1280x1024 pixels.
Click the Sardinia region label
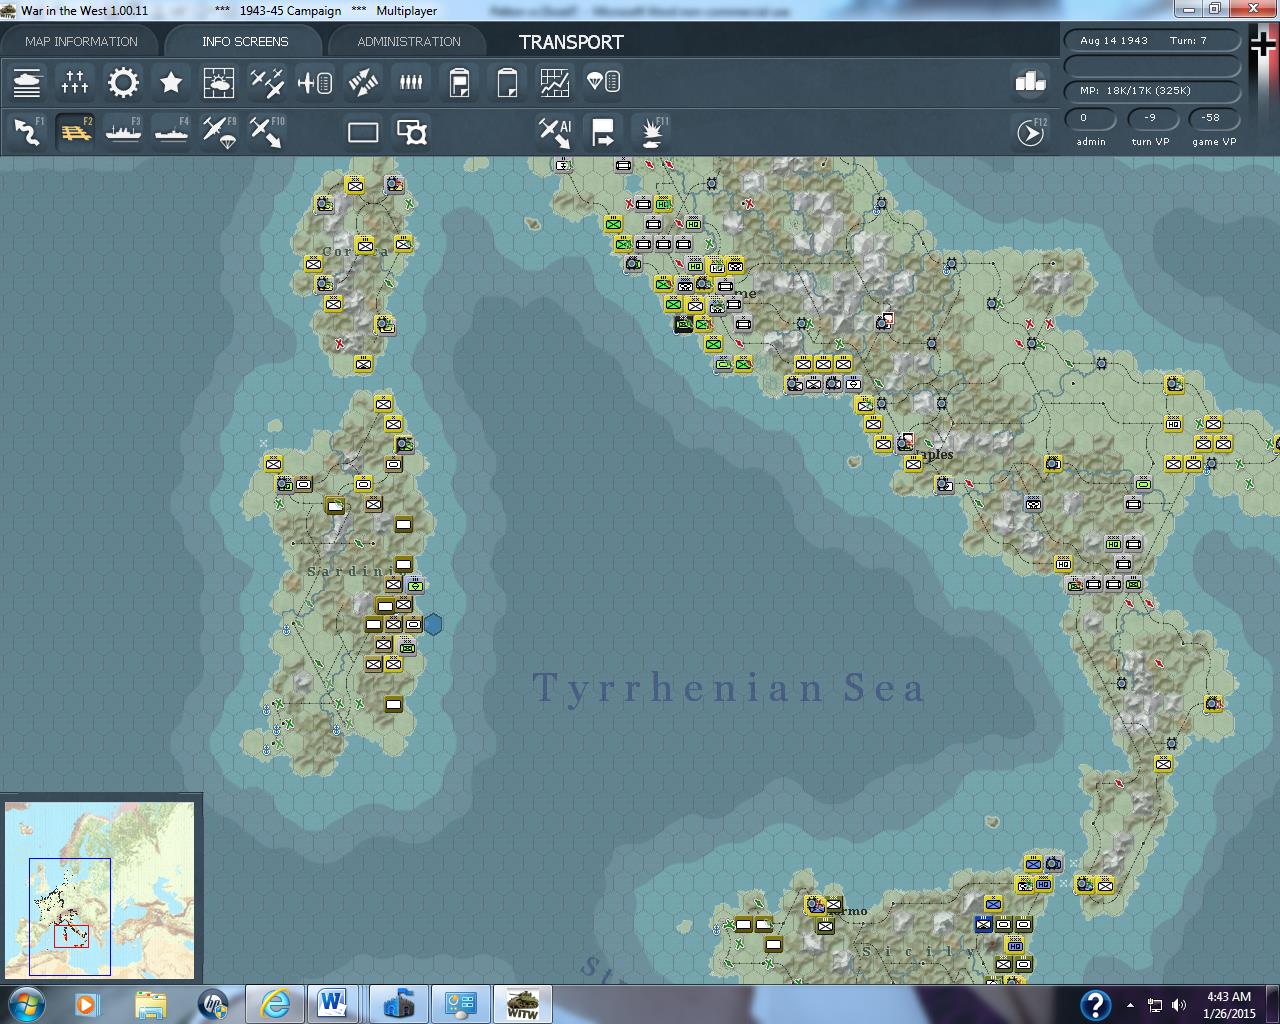357,571
